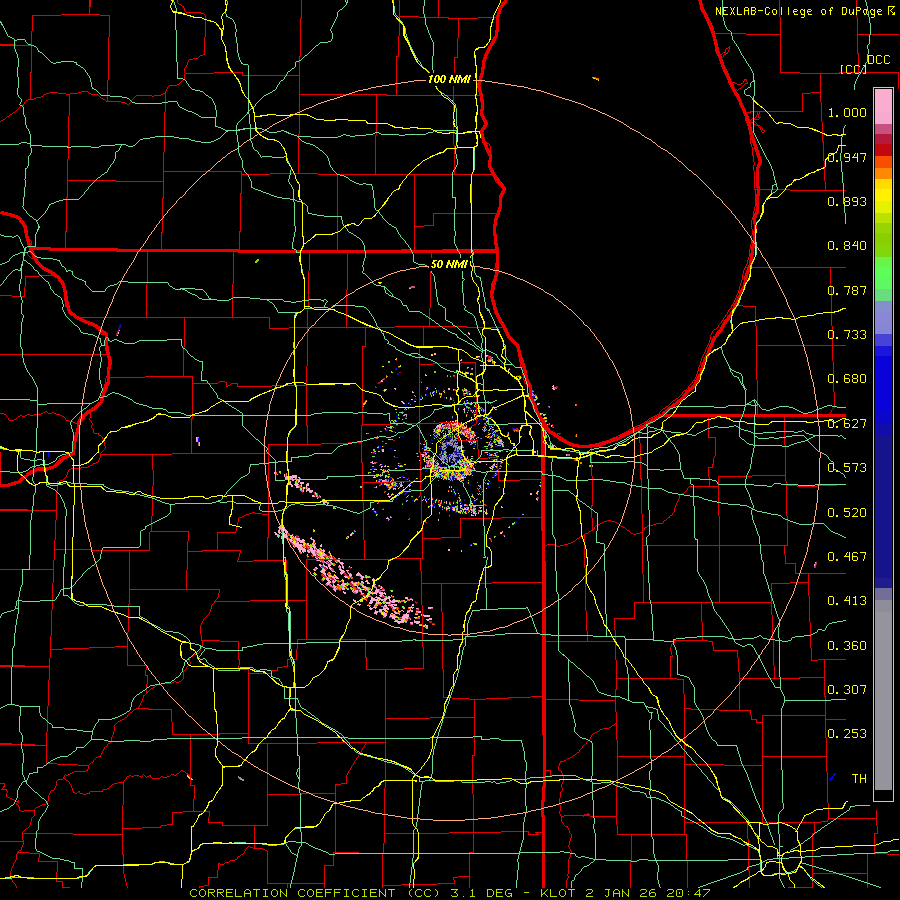
Task: Click the '0.253' color scale label
Action: pyautogui.click(x=847, y=734)
